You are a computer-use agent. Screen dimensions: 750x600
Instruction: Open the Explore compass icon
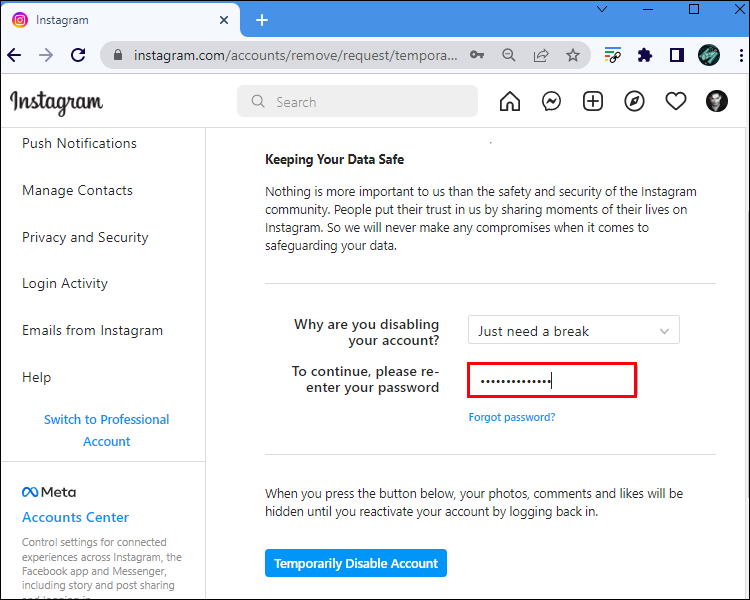point(634,101)
